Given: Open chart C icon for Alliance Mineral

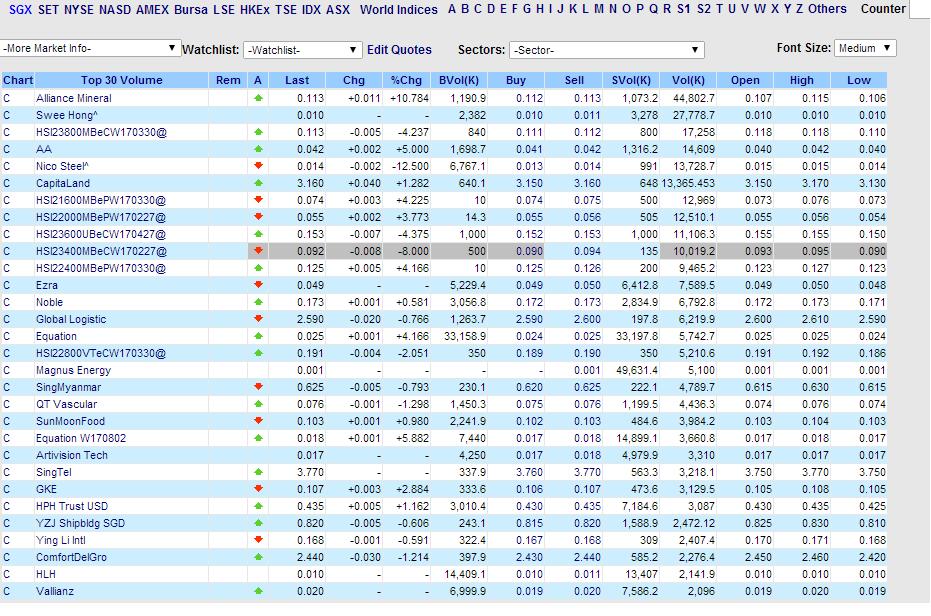Looking at the screenshot, I should coord(7,98).
